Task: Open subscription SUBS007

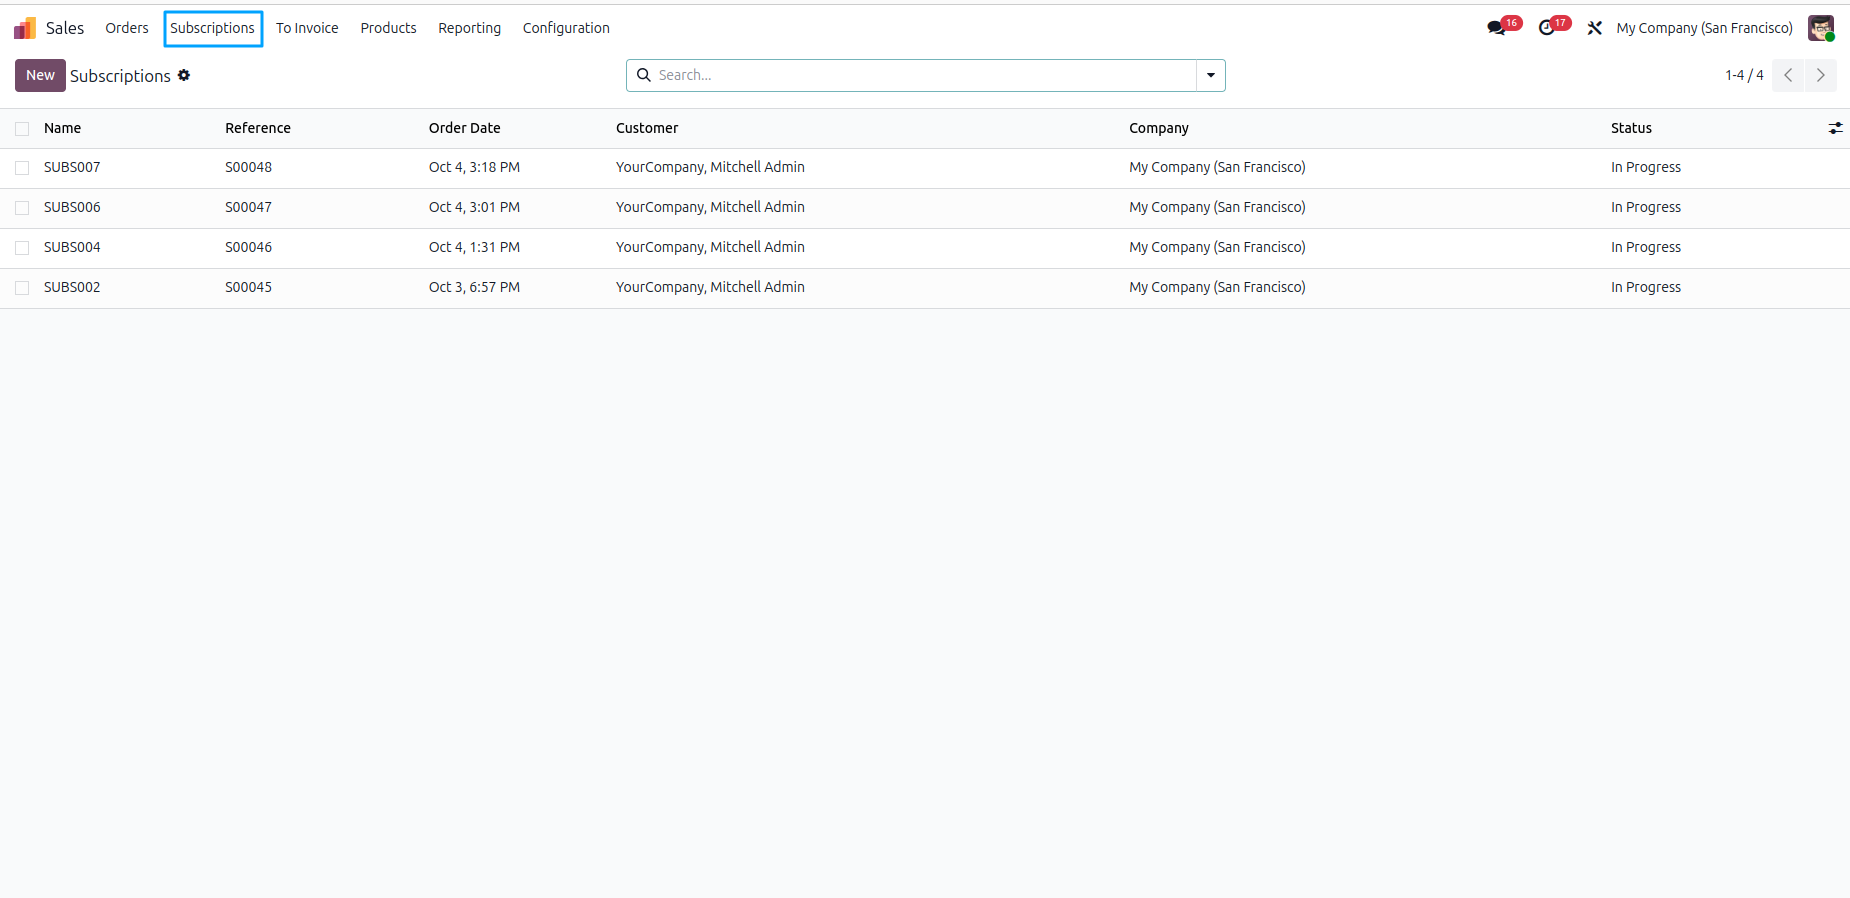Action: coord(72,167)
